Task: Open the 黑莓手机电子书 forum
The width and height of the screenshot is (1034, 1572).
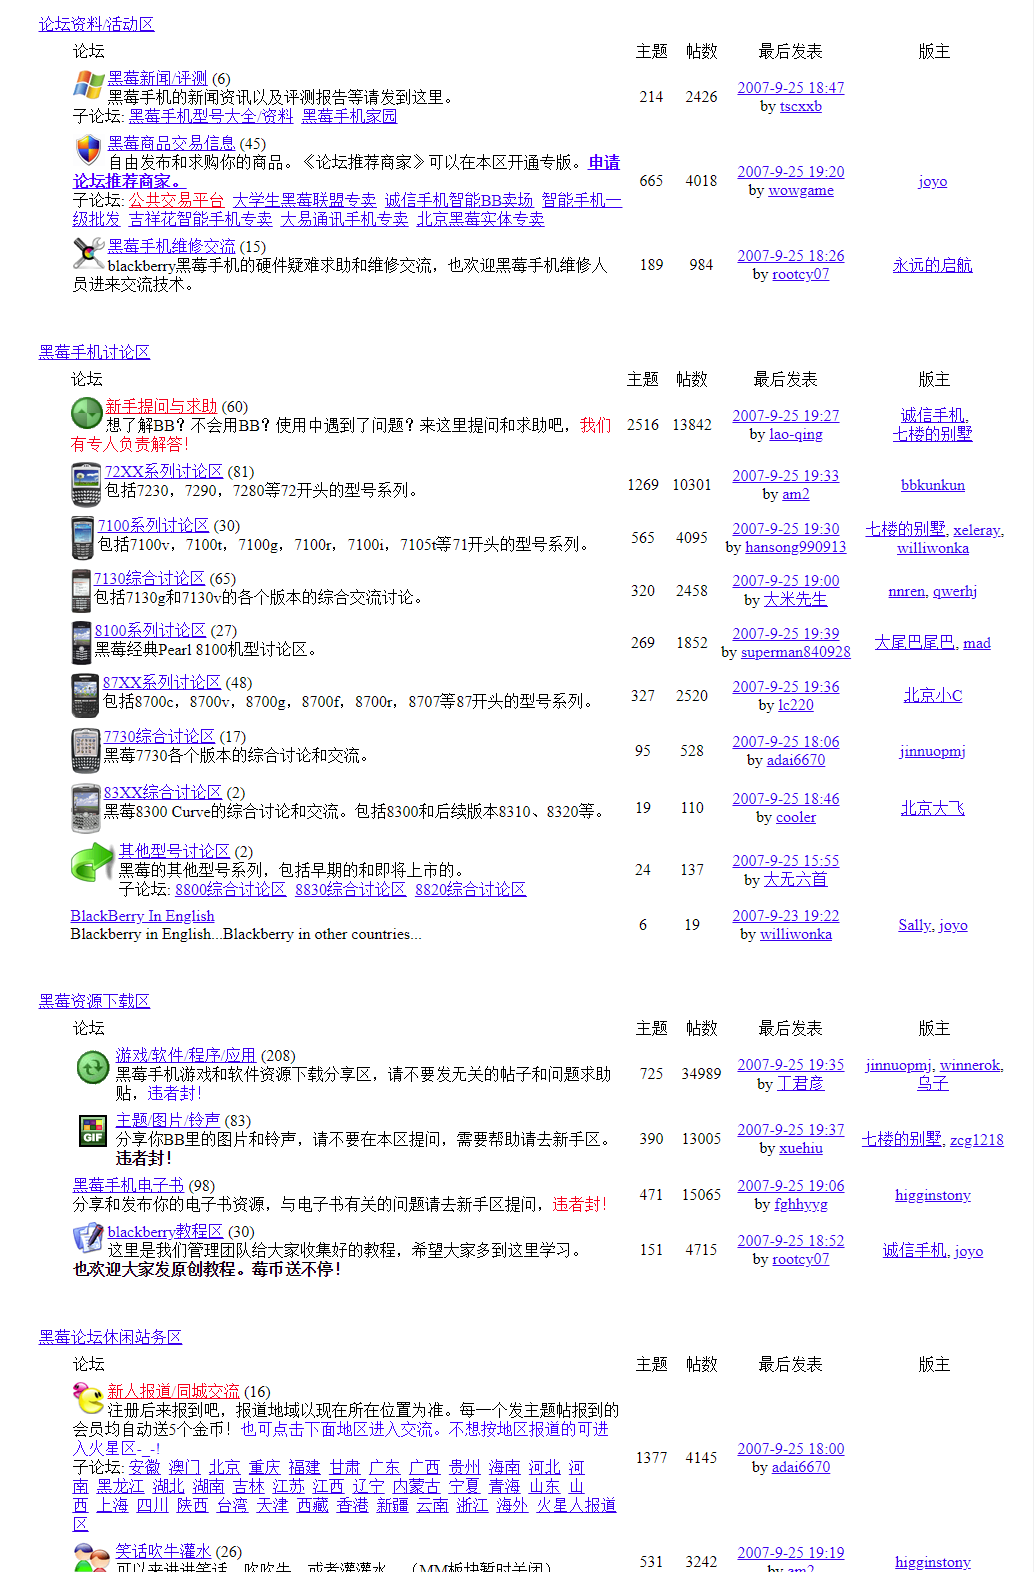Action: 128,1185
